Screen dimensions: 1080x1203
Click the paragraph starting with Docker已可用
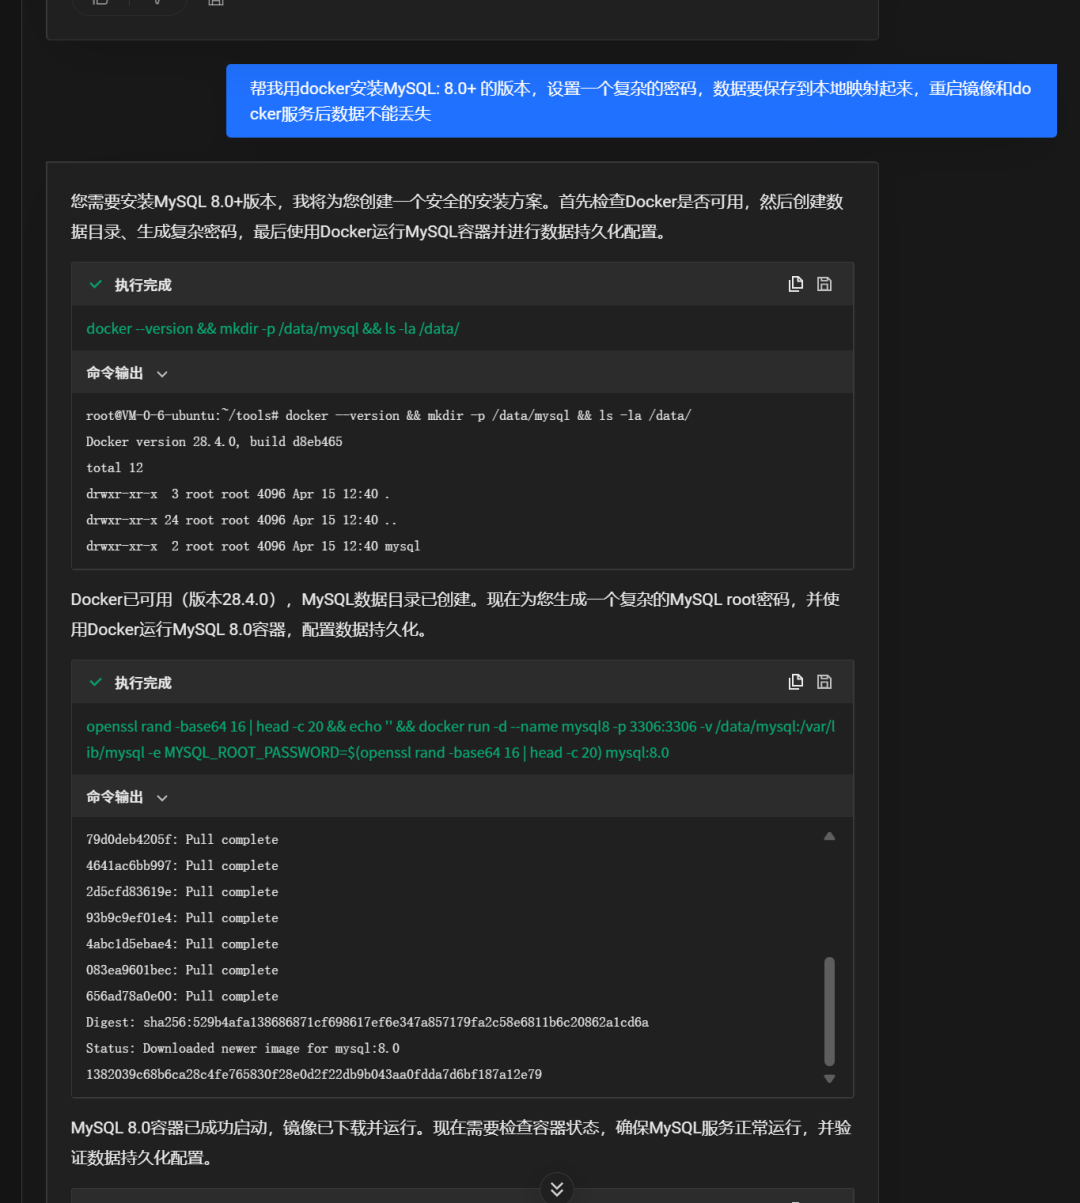(x=455, y=614)
